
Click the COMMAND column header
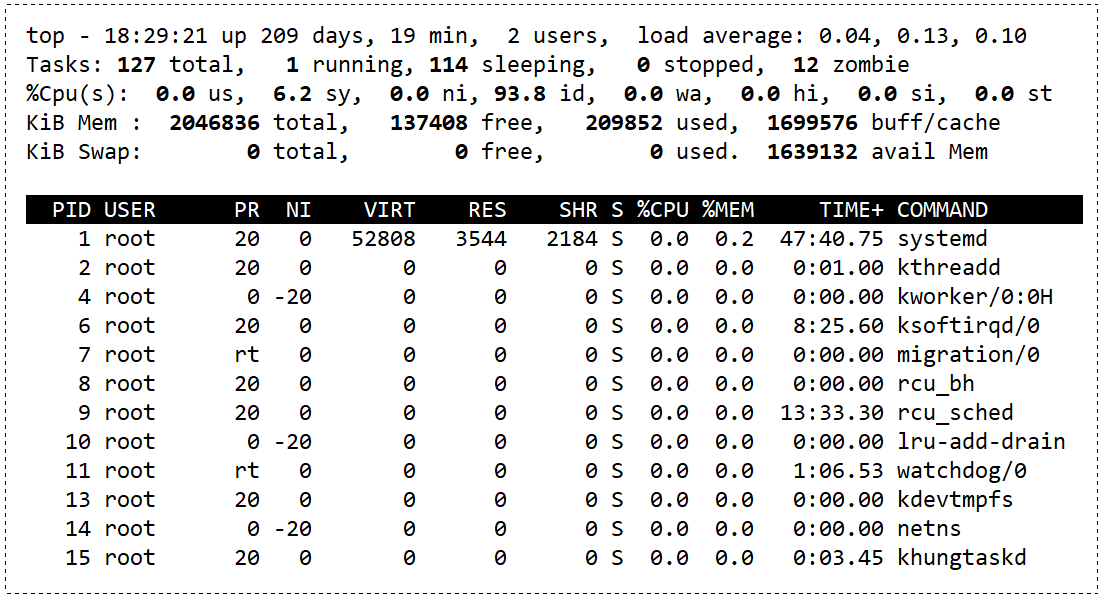point(942,210)
